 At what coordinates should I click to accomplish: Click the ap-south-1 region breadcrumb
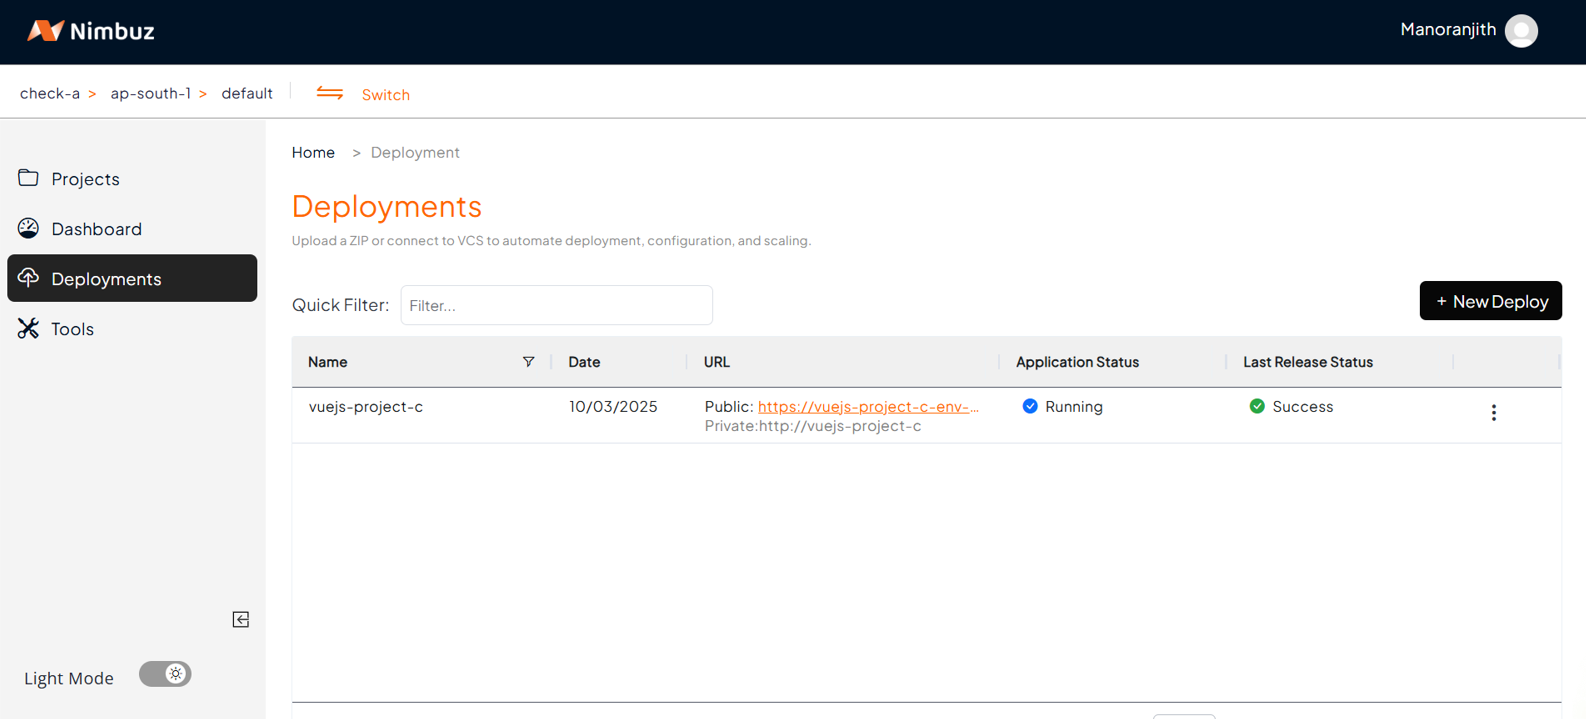coord(150,93)
